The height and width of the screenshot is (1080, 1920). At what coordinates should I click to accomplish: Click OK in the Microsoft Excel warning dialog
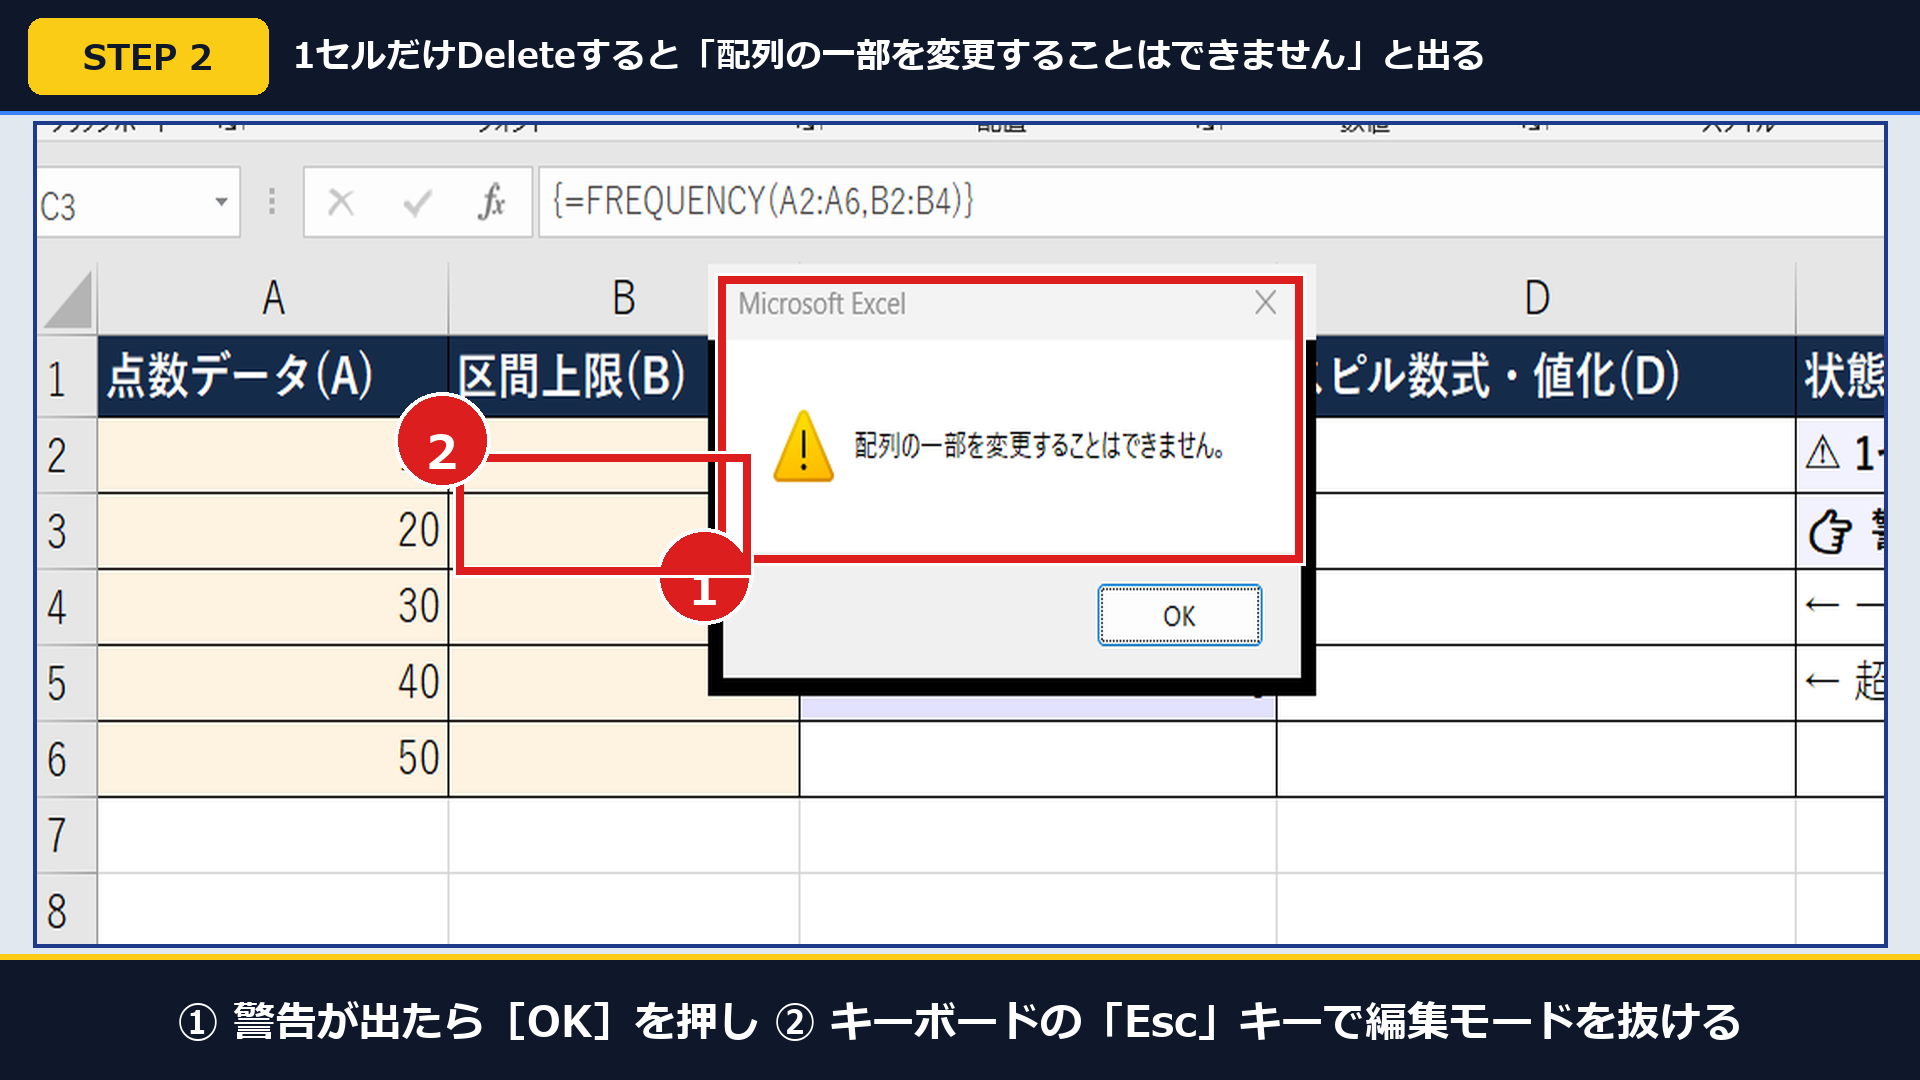pyautogui.click(x=1179, y=615)
